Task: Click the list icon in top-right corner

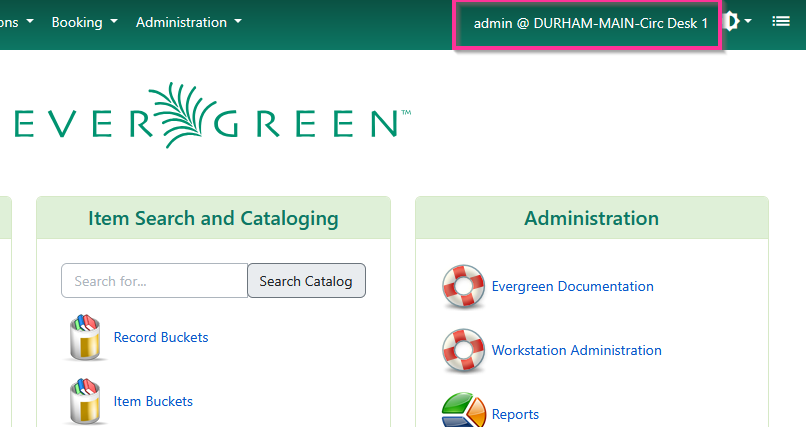Action: point(781,22)
